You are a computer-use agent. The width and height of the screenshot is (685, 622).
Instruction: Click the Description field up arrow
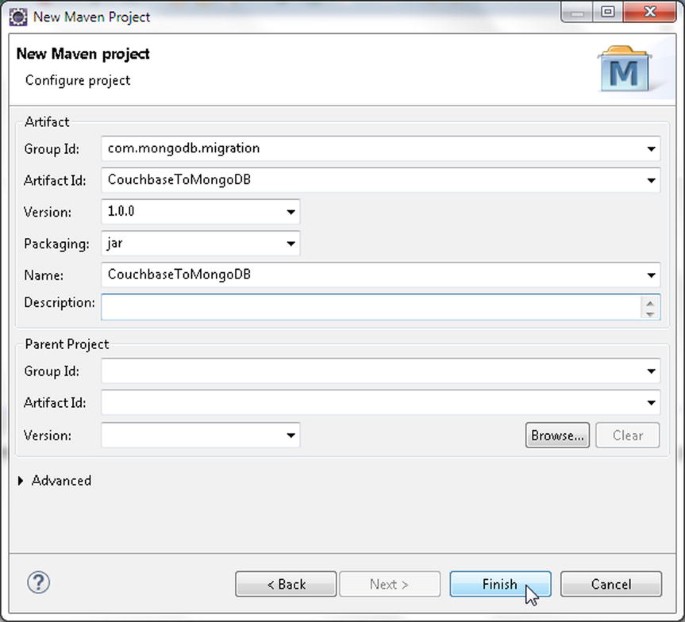(x=650, y=301)
